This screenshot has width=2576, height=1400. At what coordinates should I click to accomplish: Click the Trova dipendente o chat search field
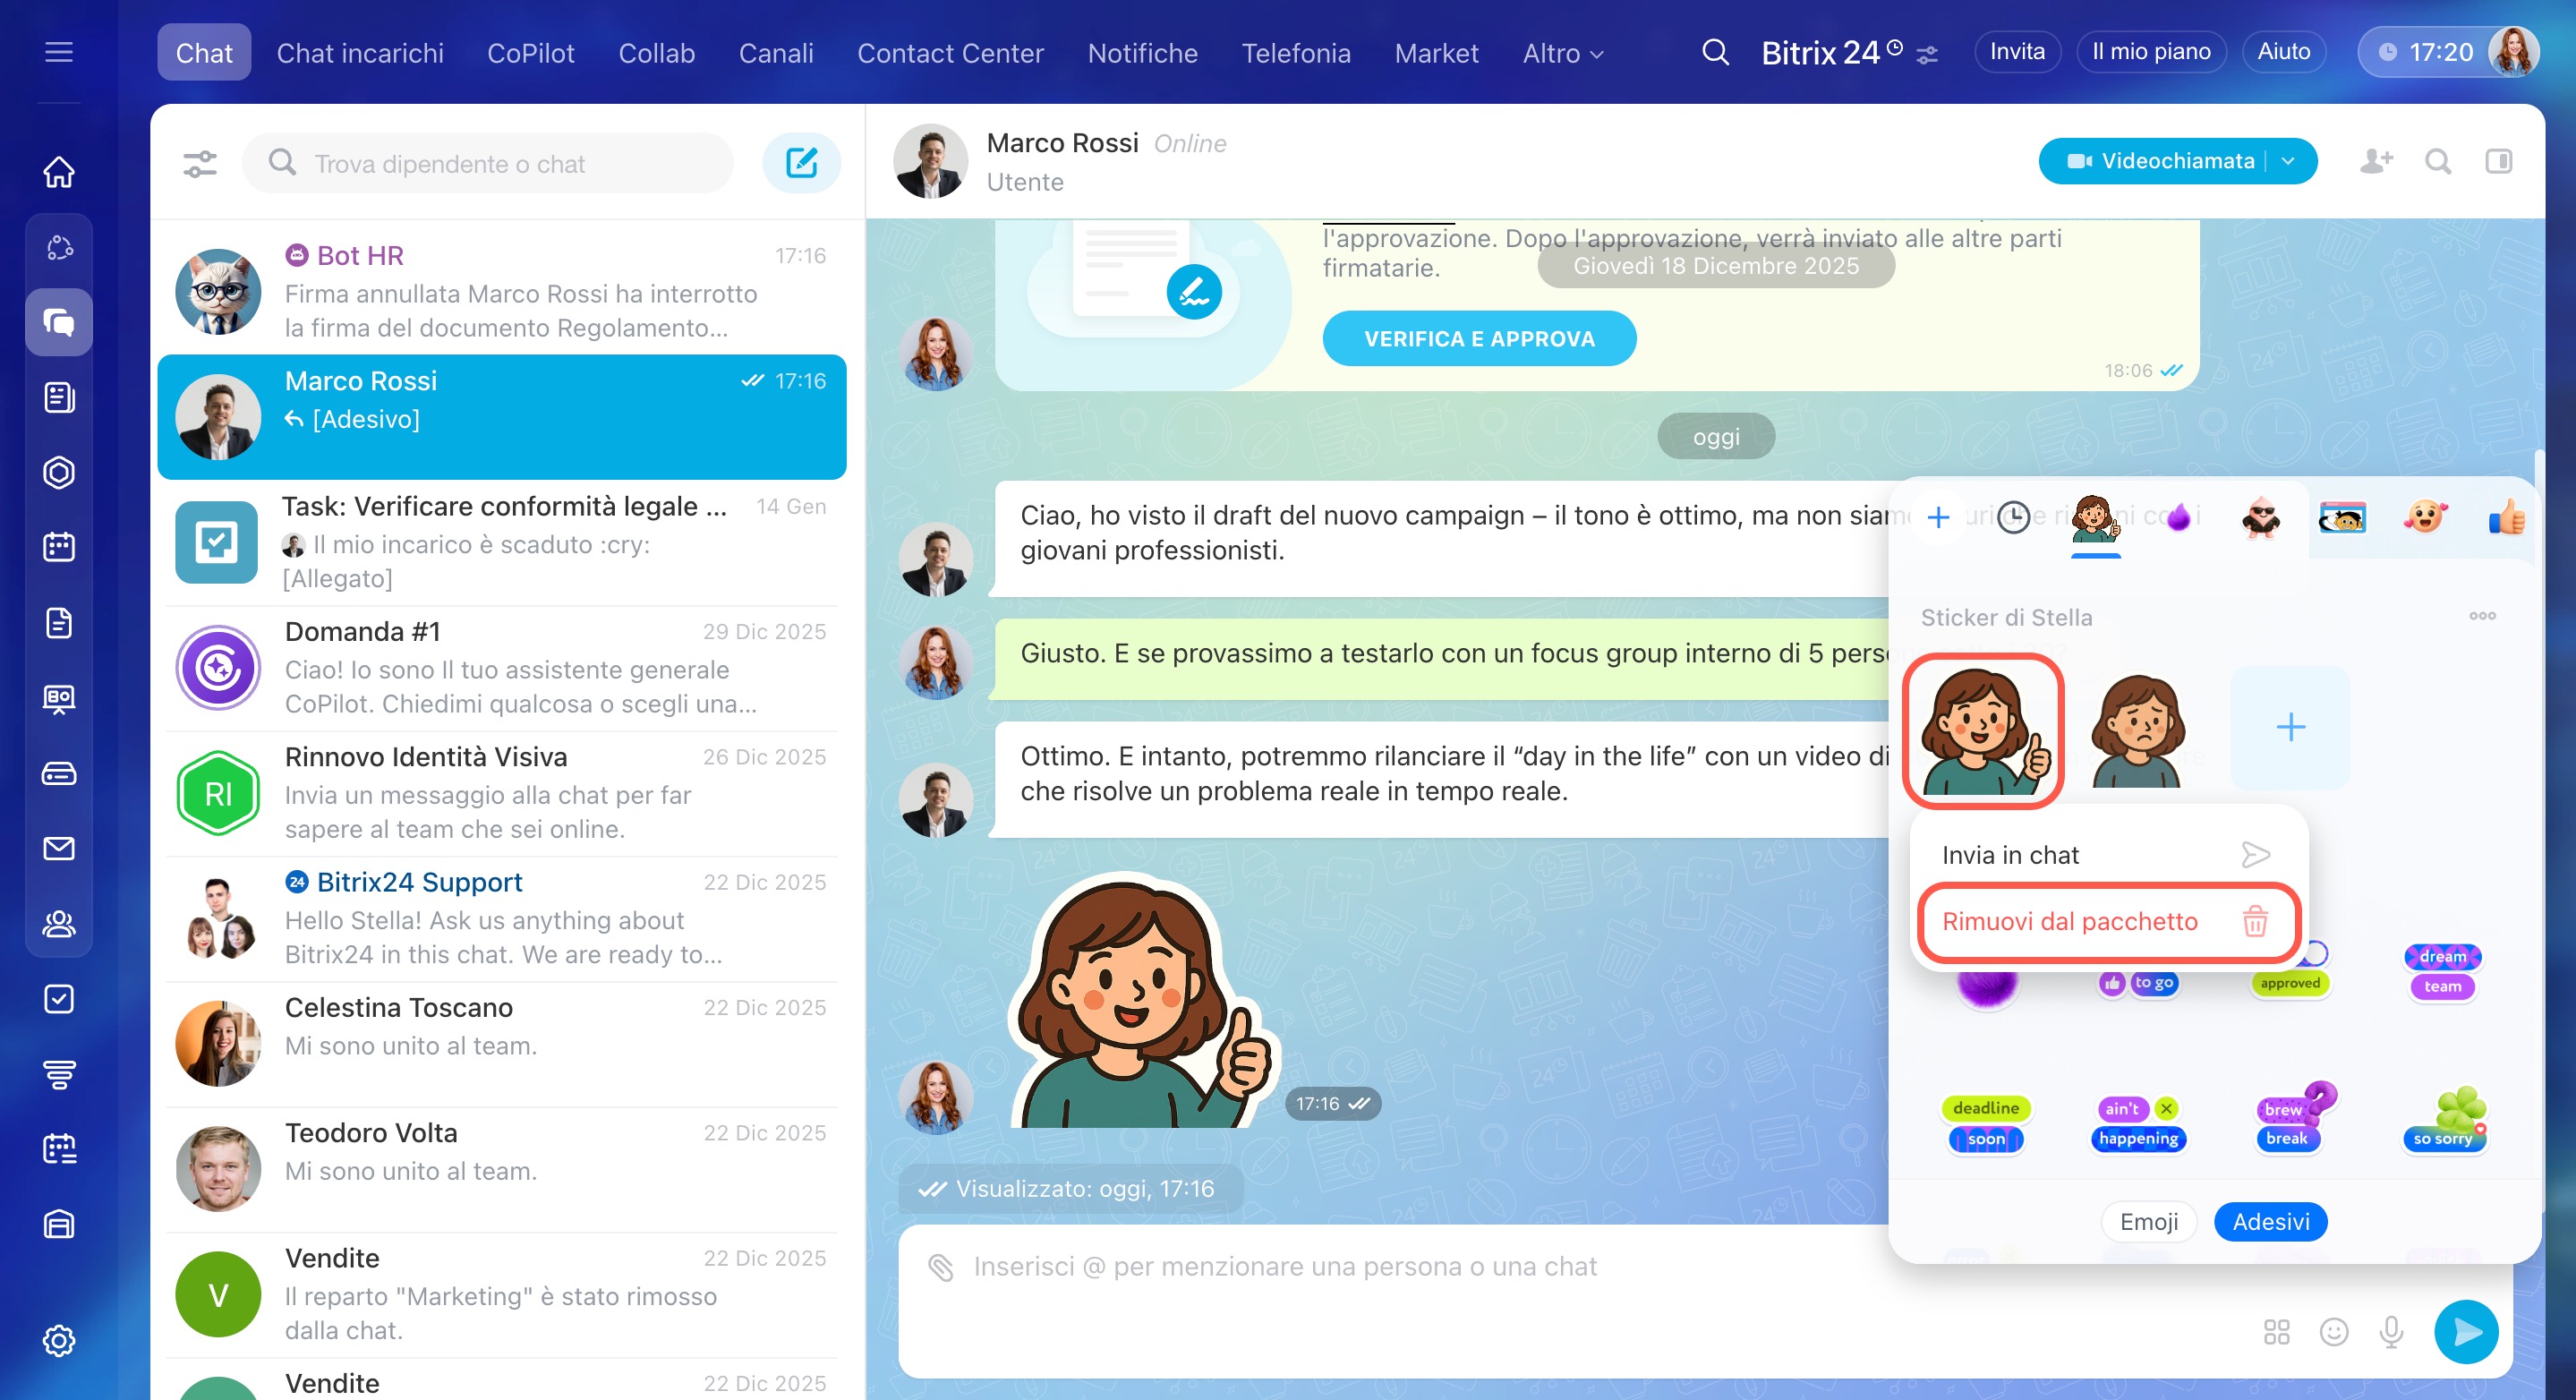pyautogui.click(x=500, y=163)
